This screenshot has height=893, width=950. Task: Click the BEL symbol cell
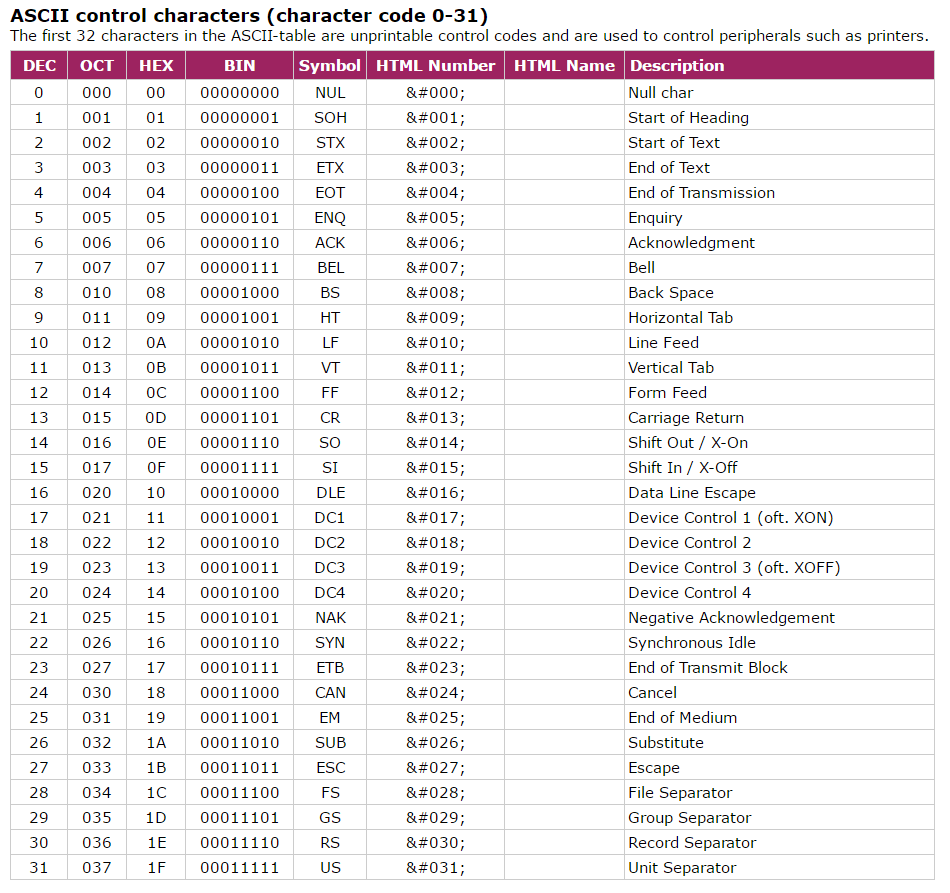coord(330,268)
